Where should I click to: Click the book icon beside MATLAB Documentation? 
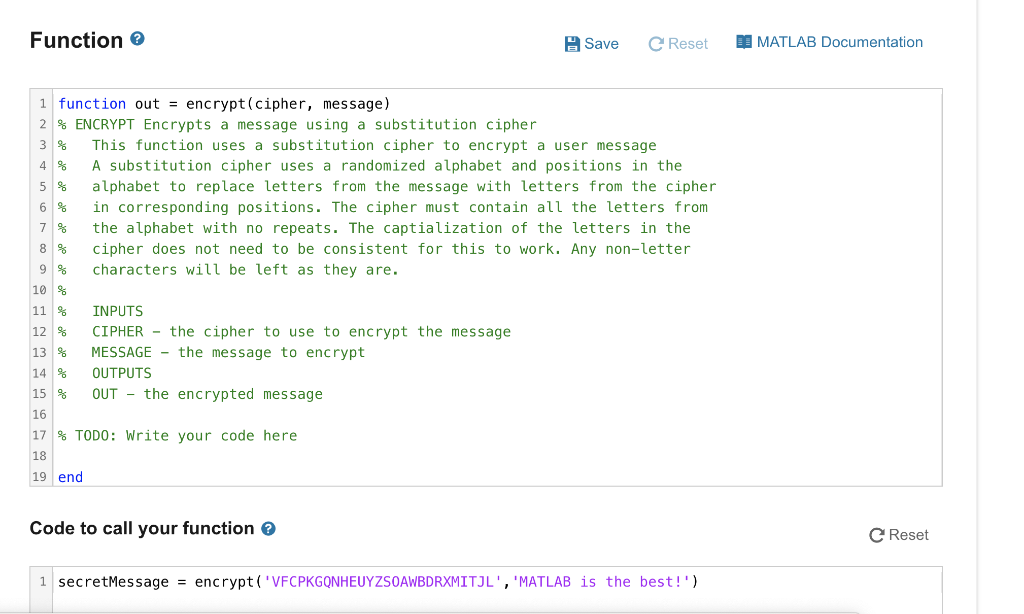744,42
